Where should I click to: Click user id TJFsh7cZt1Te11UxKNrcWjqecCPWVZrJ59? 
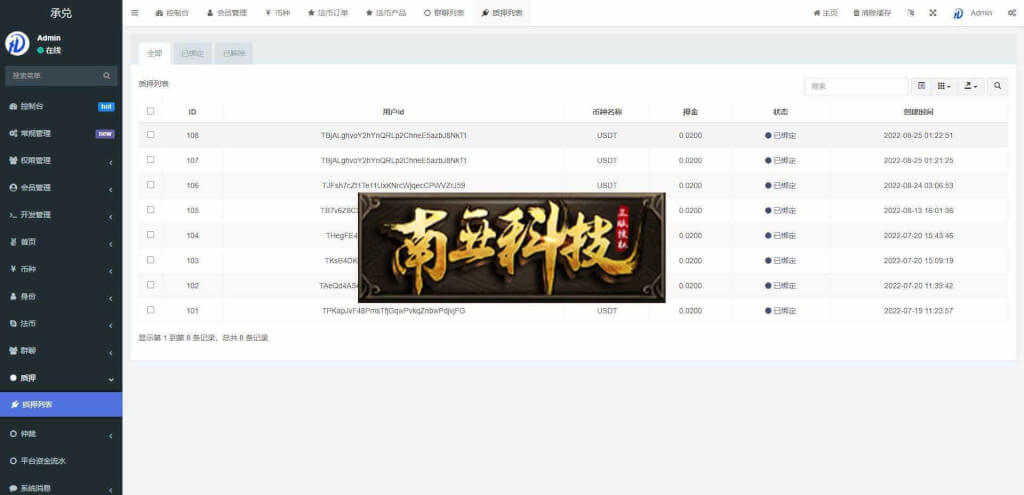(393, 185)
